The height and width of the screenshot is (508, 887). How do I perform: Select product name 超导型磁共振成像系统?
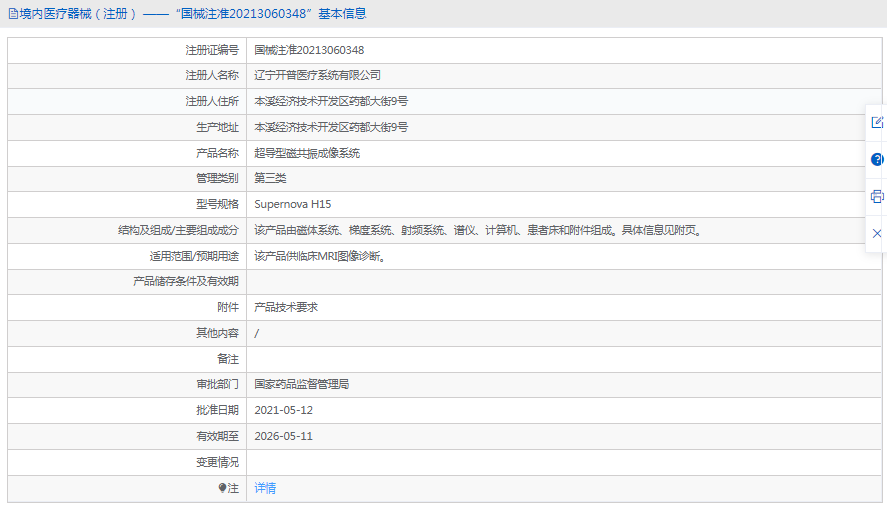307,153
